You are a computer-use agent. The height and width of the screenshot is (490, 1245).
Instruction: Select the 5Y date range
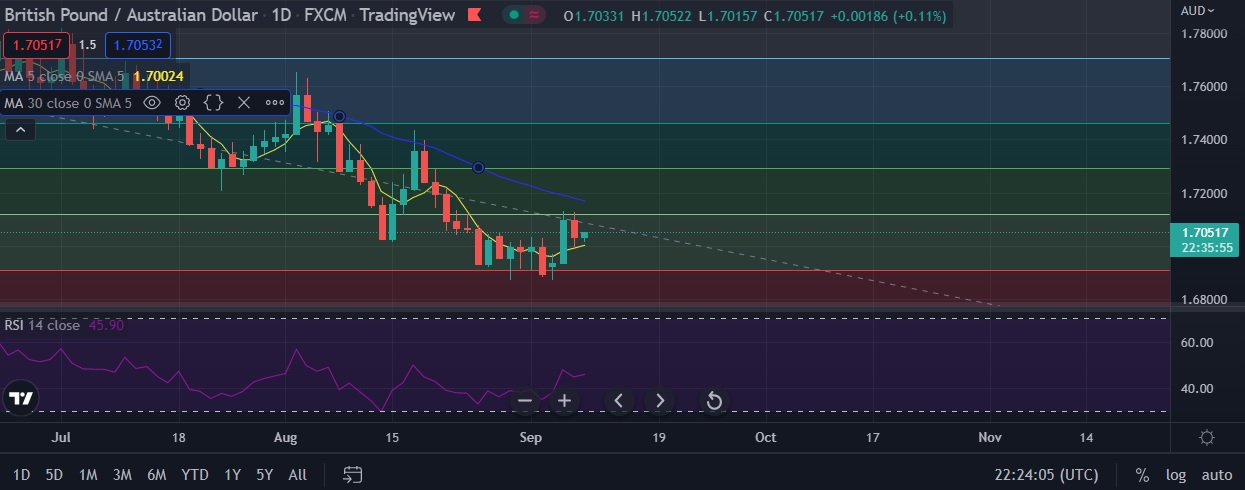coord(264,475)
